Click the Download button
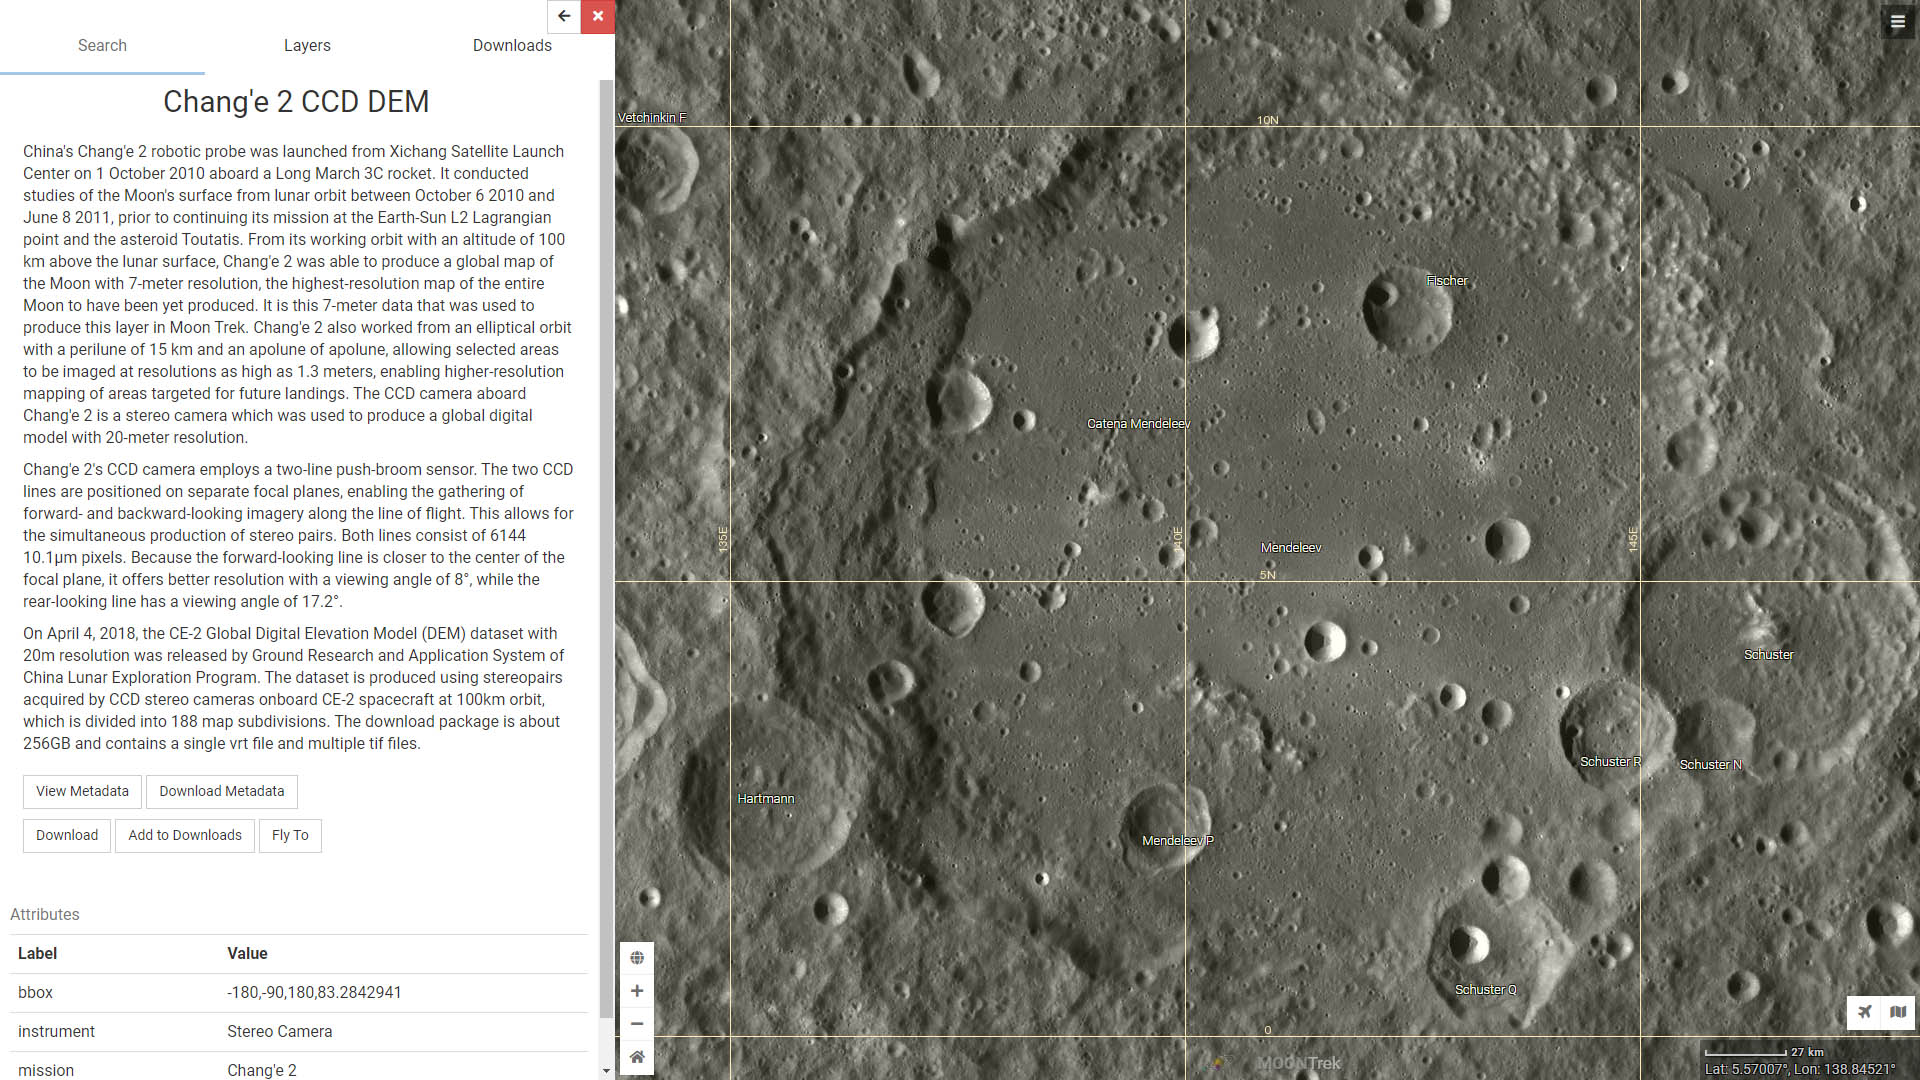The image size is (1920, 1080). 67,836
